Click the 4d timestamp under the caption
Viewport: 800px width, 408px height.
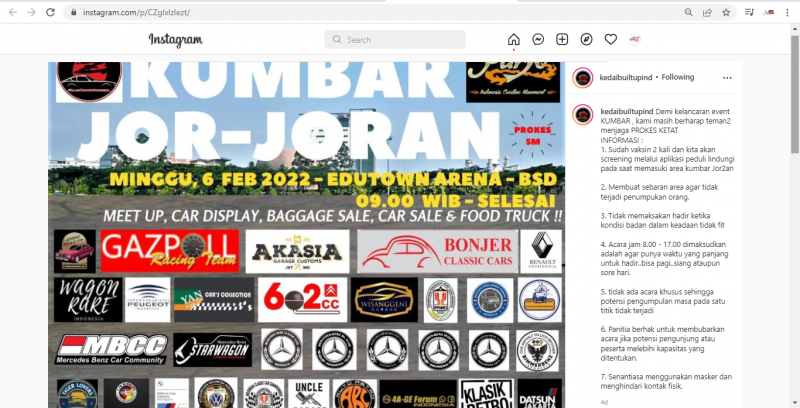coord(604,402)
